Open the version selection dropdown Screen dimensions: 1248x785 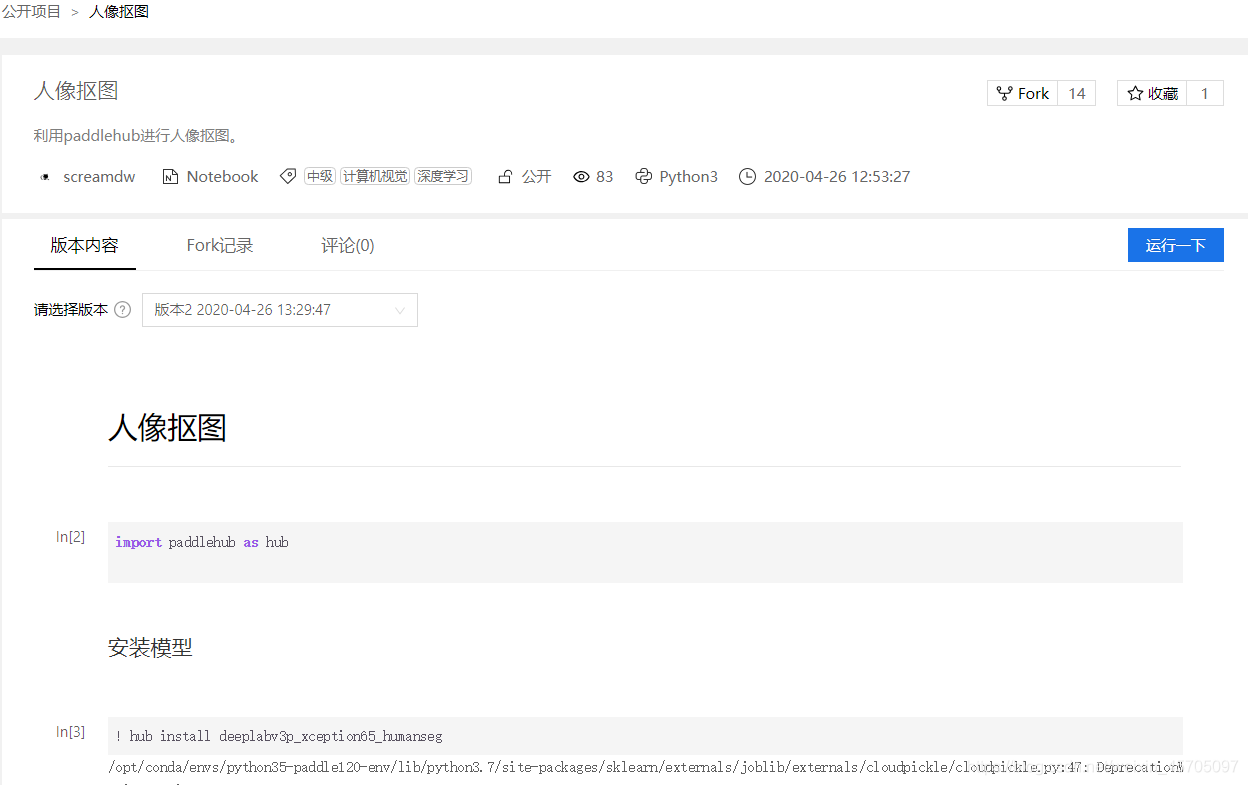coord(280,310)
